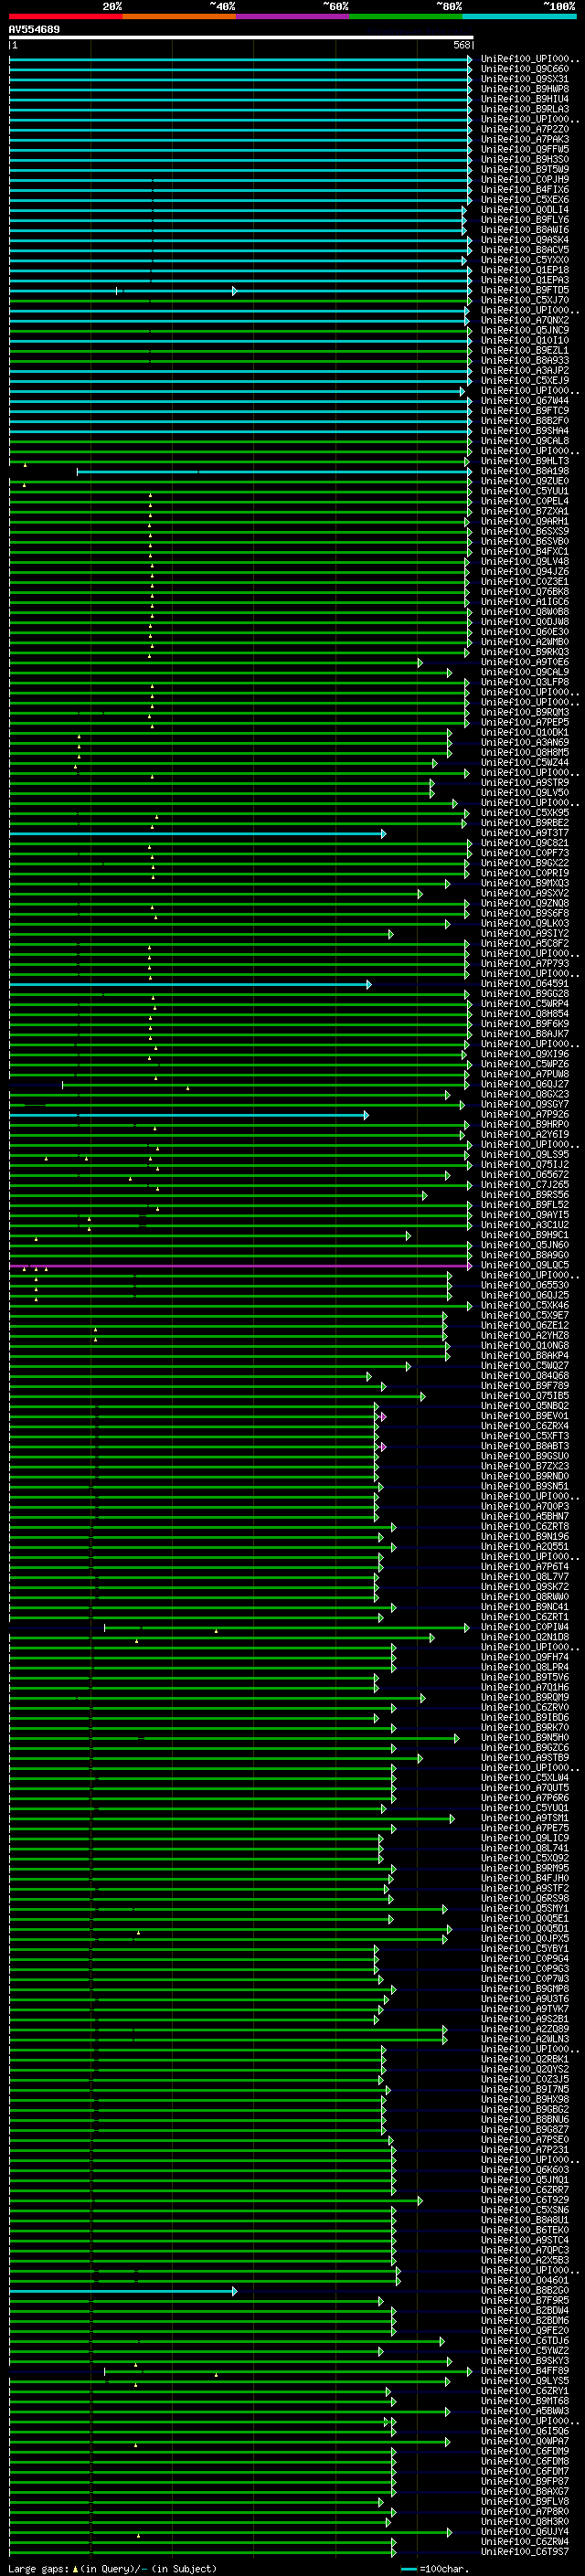Click the green ~80% identity legend segment

tap(406, 16)
